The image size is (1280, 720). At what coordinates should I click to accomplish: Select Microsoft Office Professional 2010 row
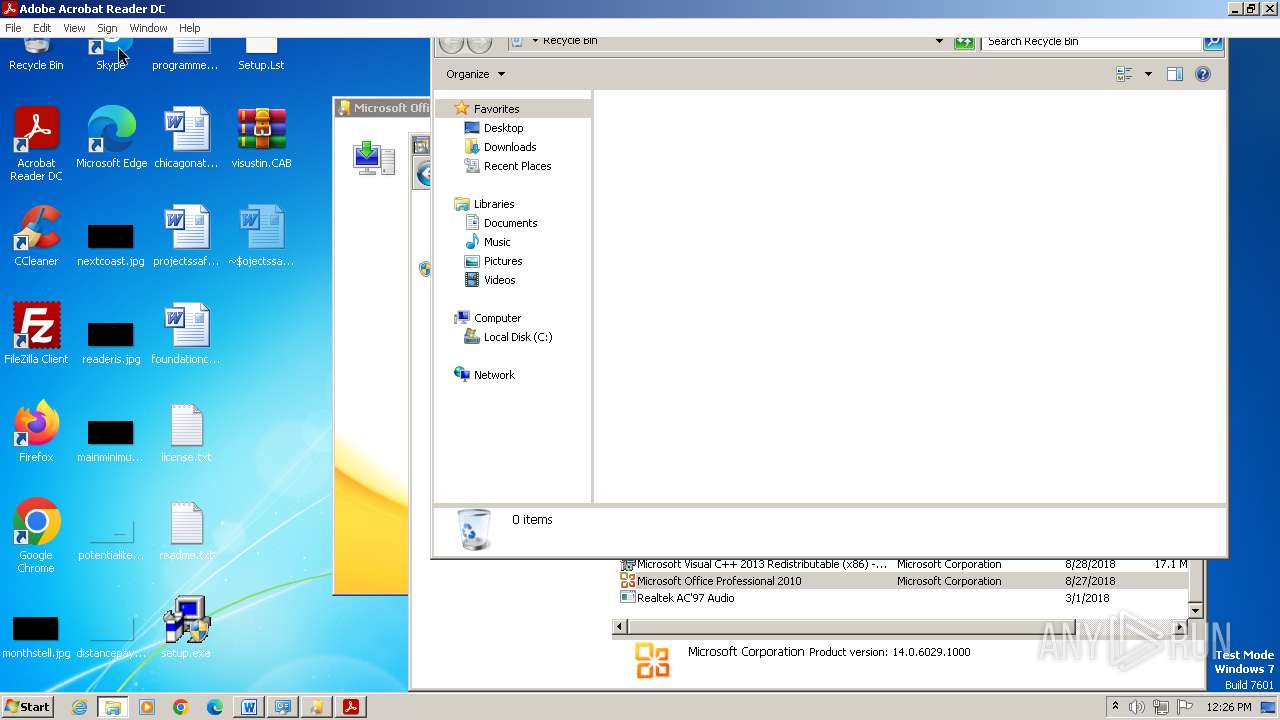[x=903, y=581]
